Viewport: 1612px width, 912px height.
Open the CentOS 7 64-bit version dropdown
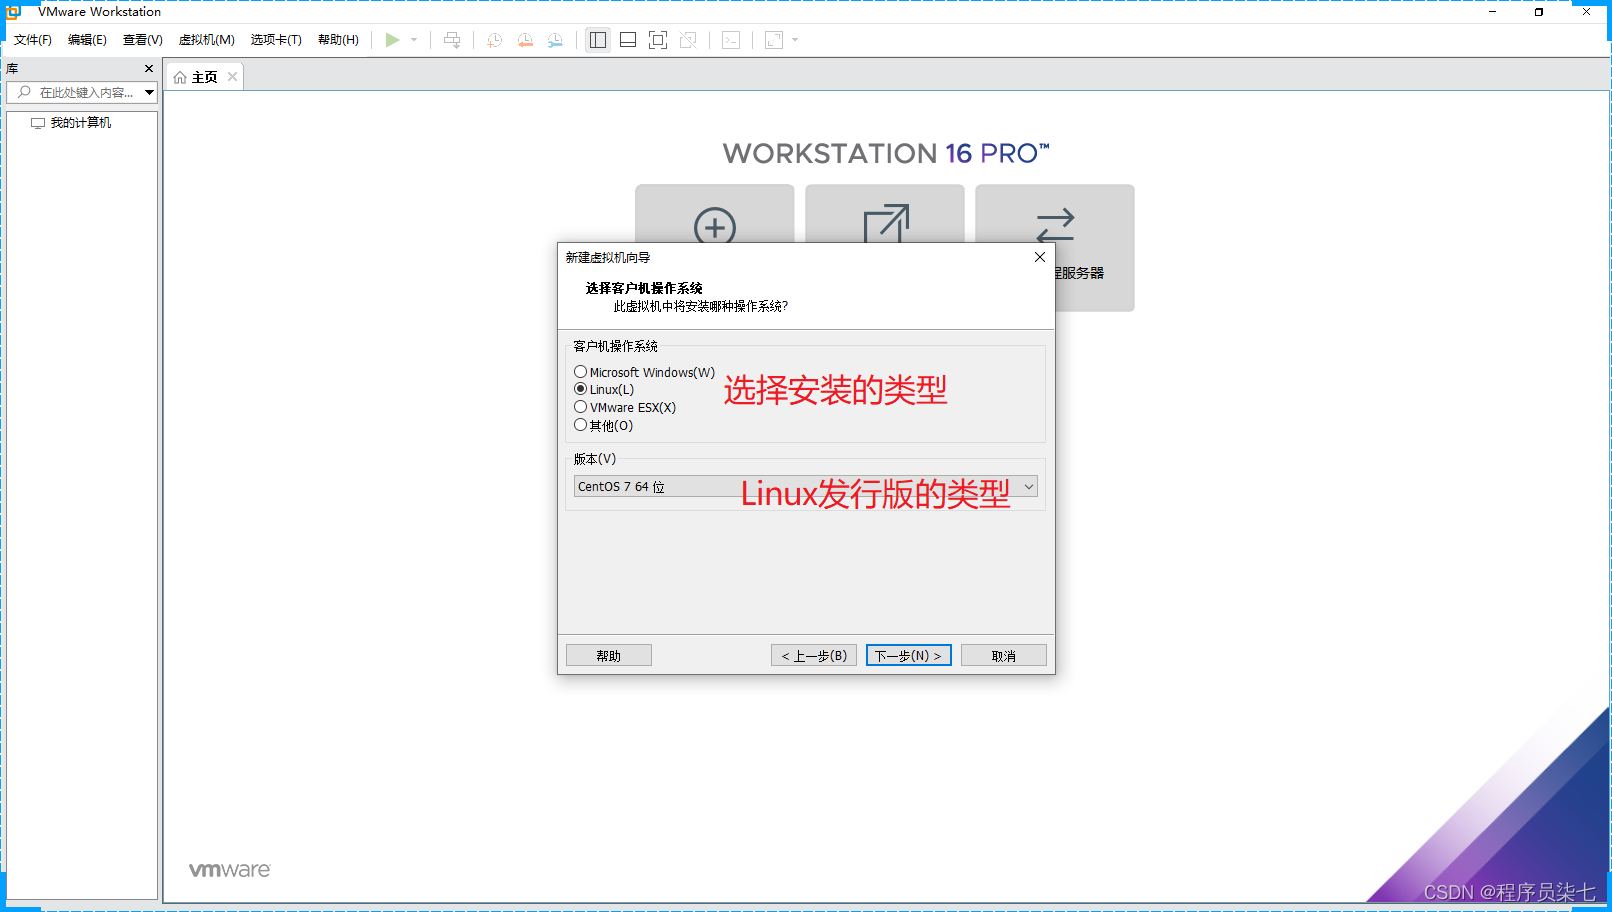(1029, 486)
